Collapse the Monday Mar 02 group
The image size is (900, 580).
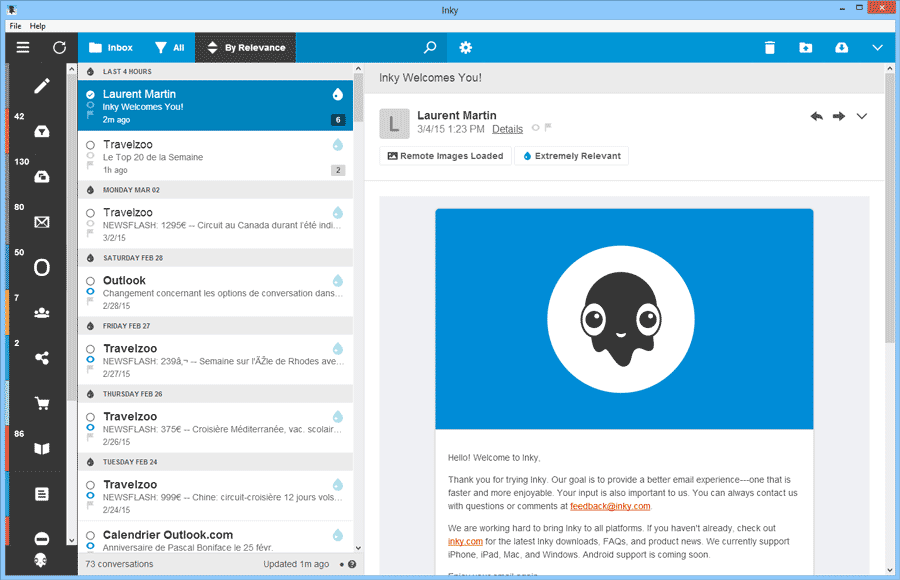[215, 190]
